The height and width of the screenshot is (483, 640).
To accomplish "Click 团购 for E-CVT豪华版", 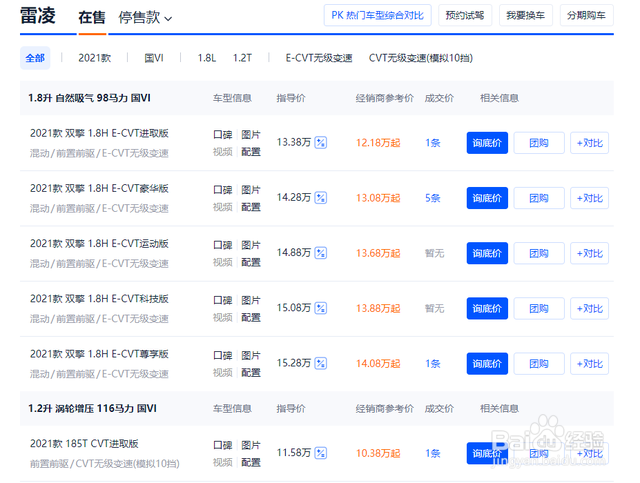I will 539,198.
